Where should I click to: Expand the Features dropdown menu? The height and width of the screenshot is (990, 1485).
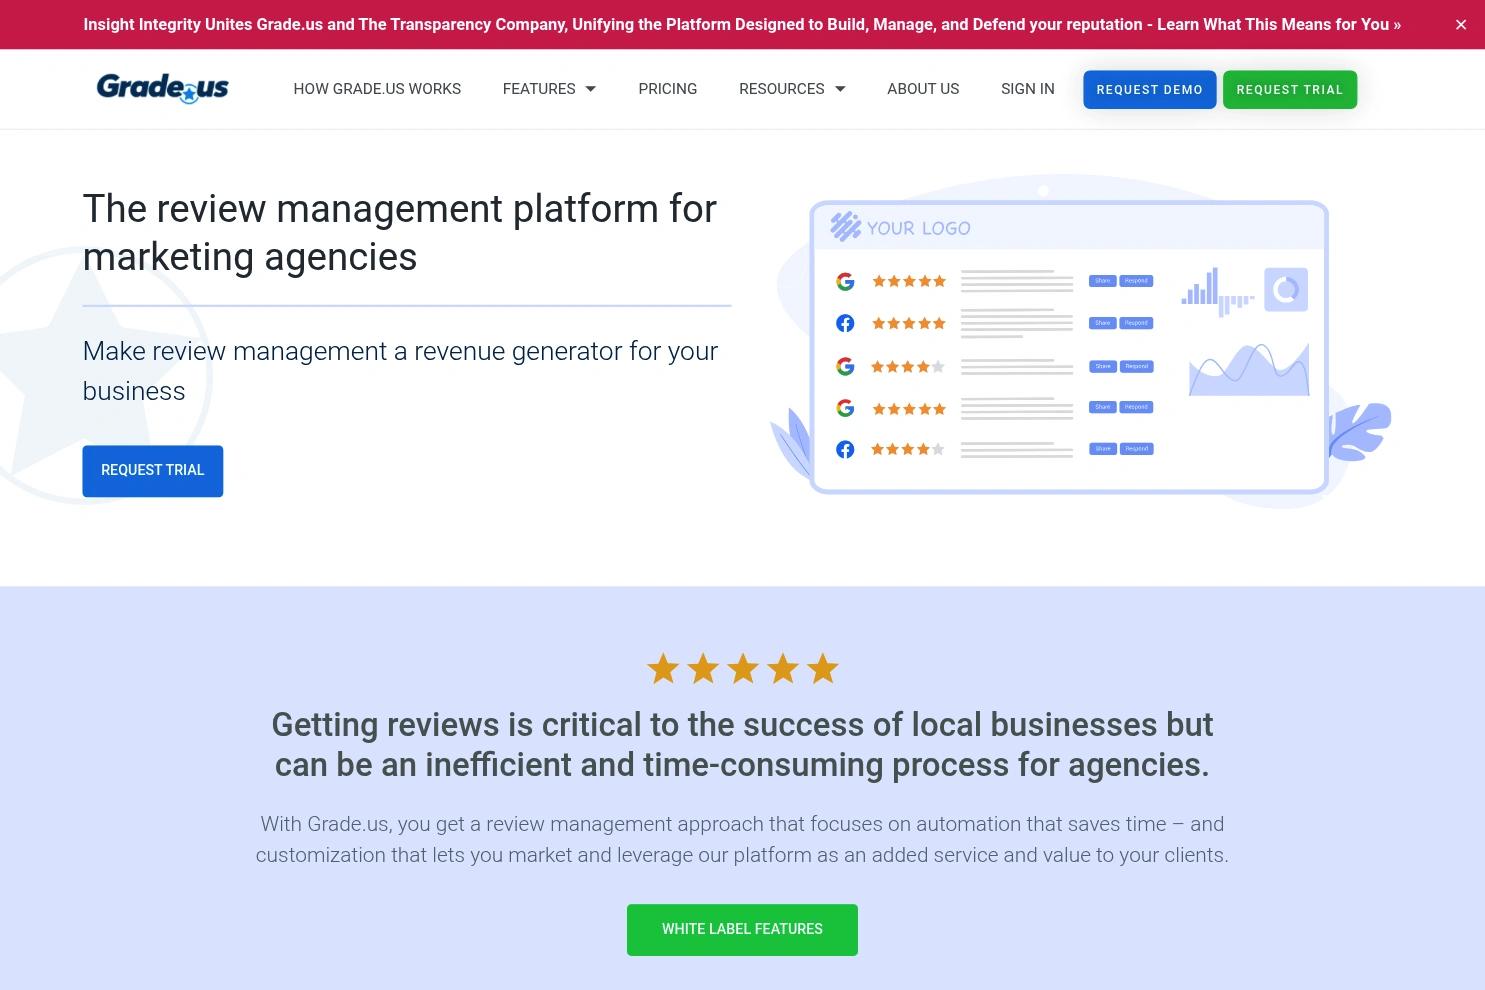click(549, 89)
